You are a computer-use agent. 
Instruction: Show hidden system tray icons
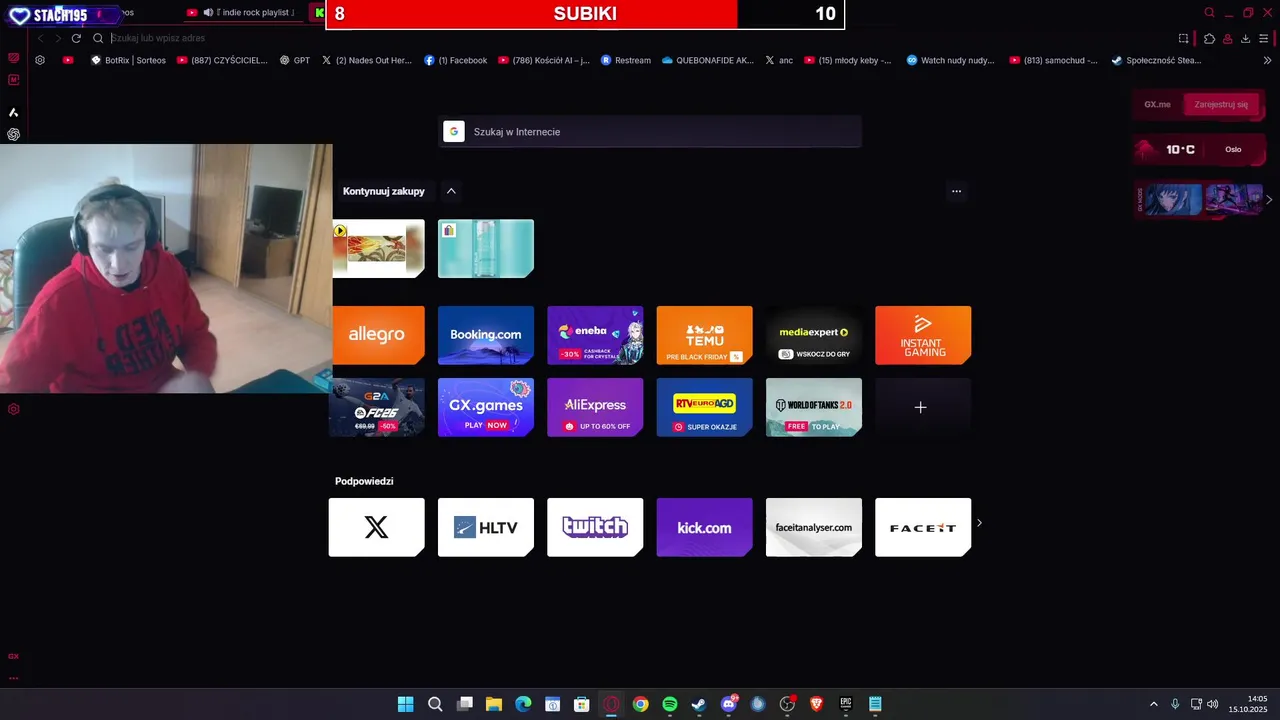point(1153,704)
